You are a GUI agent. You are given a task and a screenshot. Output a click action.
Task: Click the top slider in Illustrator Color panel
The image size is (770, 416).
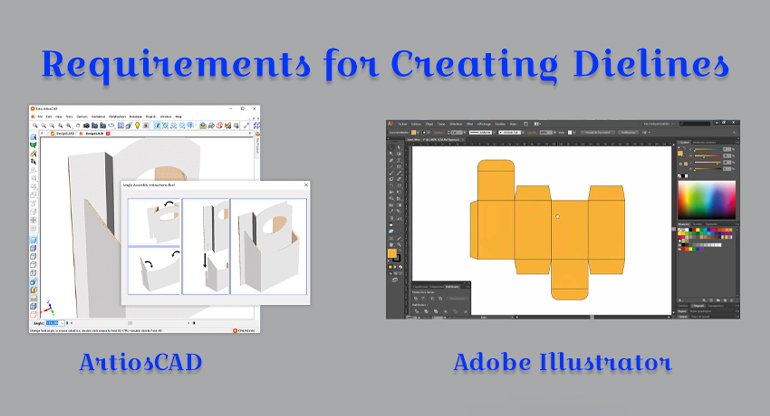pyautogui.click(x=707, y=149)
